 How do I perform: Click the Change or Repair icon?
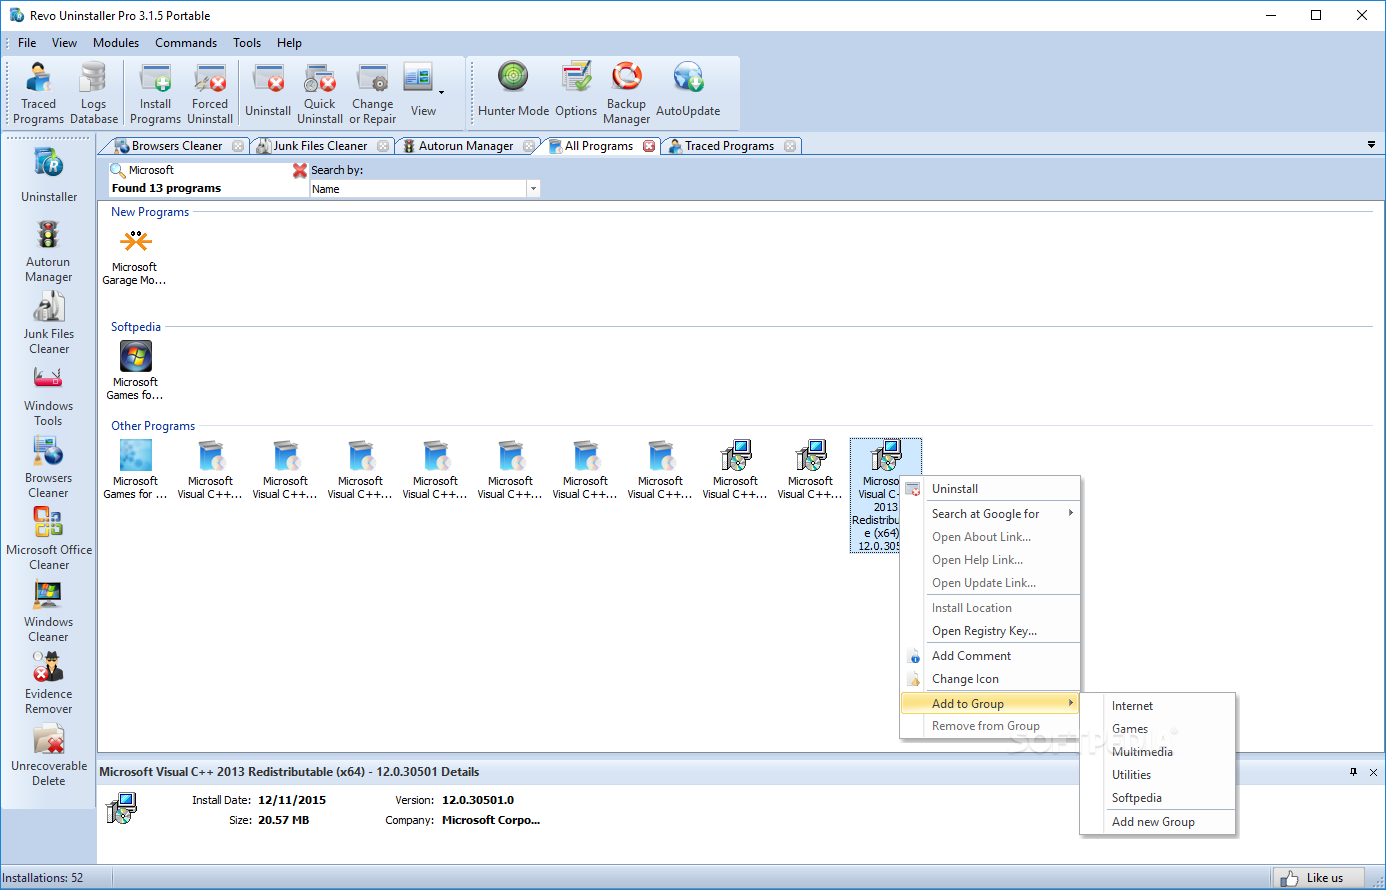pyautogui.click(x=373, y=93)
